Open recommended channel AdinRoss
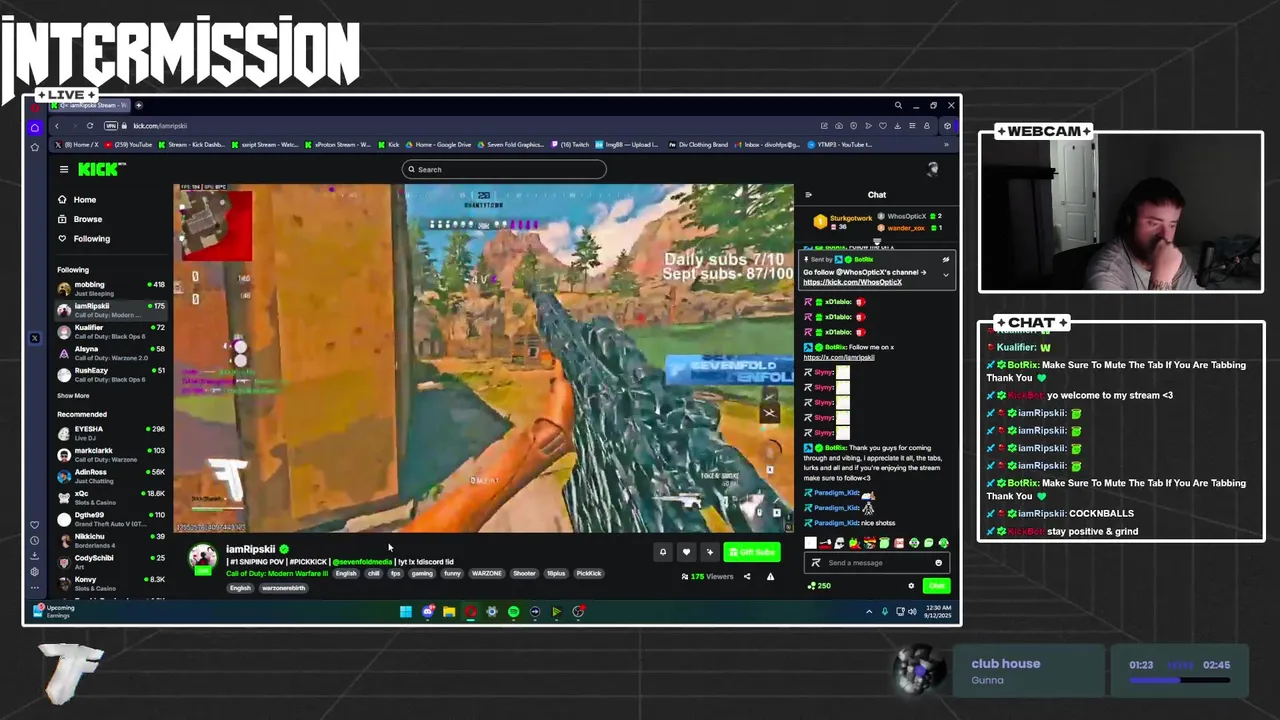Screen dimensions: 1280x720 [110, 476]
